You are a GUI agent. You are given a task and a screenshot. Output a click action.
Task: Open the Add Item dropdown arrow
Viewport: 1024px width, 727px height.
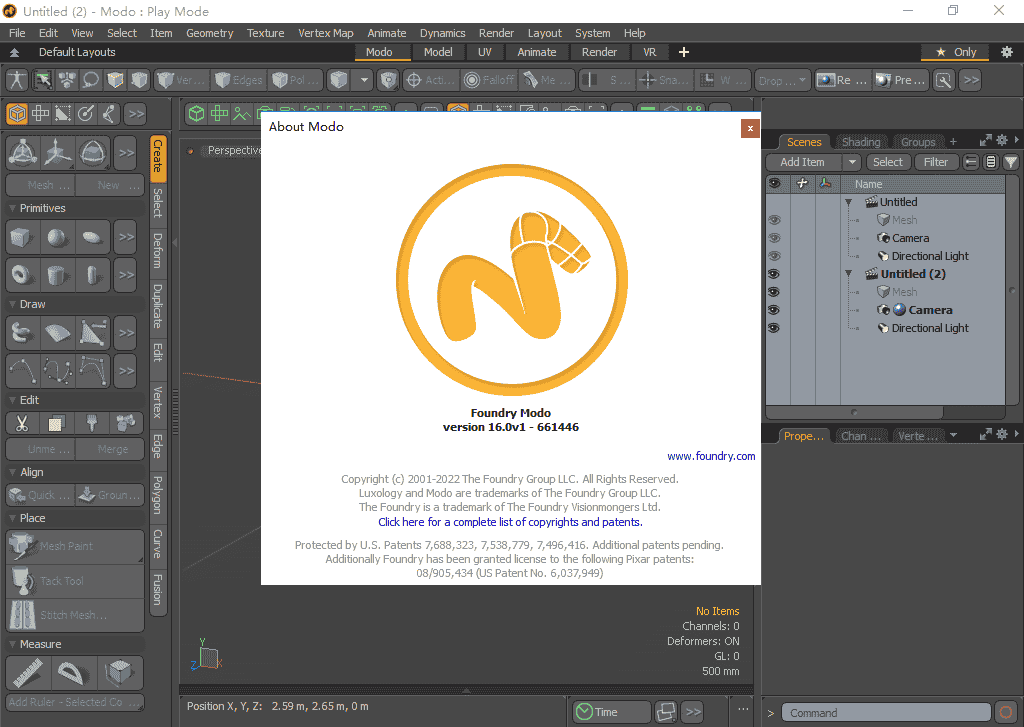[x=852, y=161]
